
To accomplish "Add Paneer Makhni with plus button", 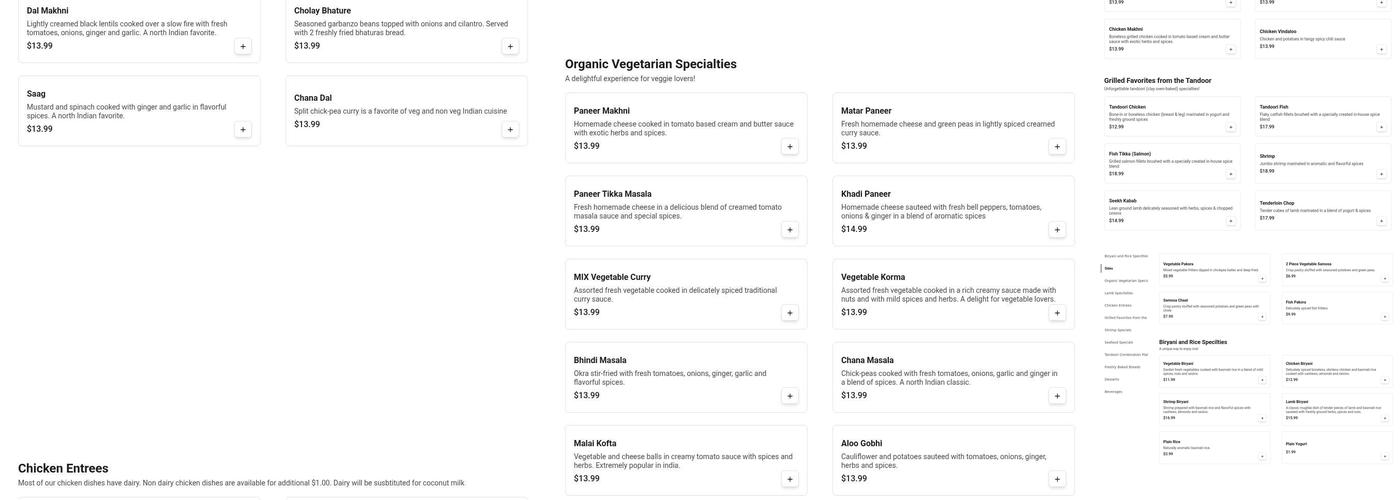I will (x=790, y=147).
